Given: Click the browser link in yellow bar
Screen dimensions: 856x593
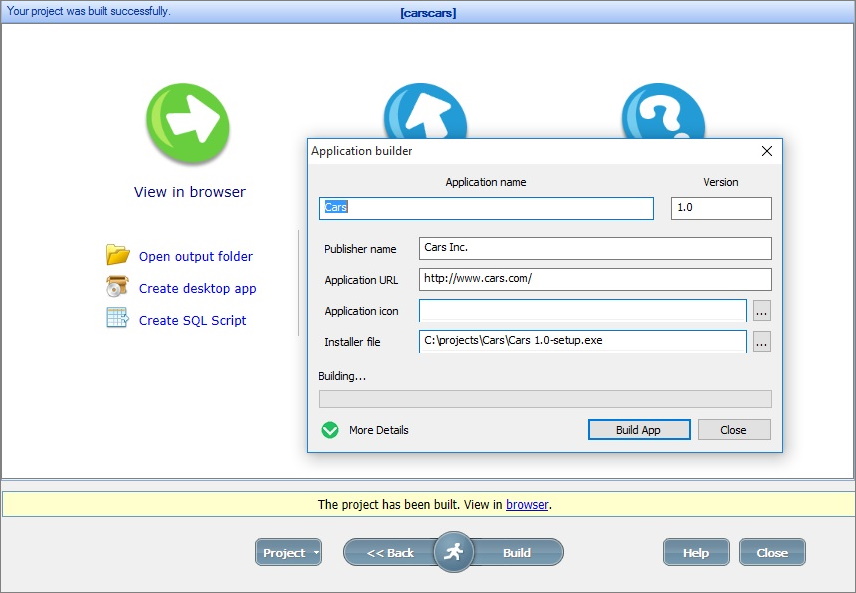Looking at the screenshot, I should coord(526,505).
